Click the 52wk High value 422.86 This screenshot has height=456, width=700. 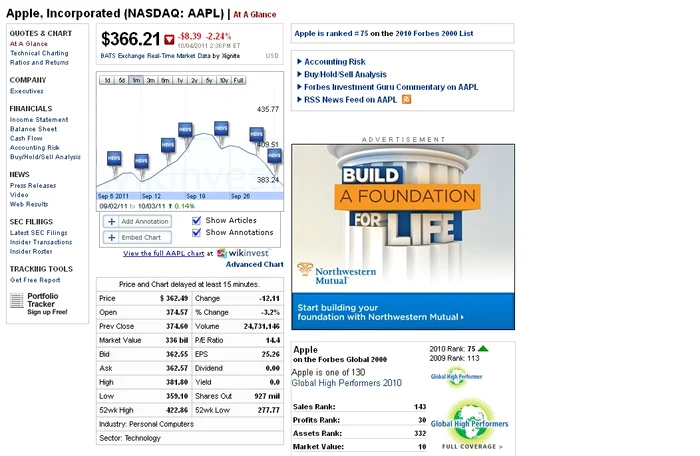tap(177, 410)
